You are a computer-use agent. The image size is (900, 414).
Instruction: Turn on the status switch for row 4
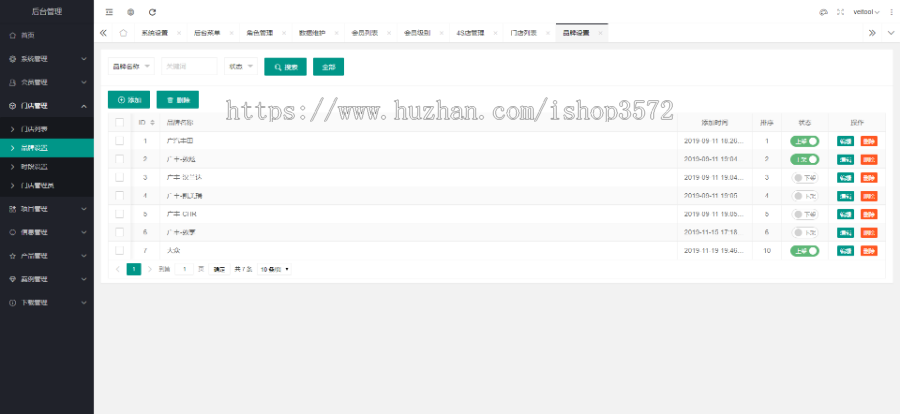804,196
